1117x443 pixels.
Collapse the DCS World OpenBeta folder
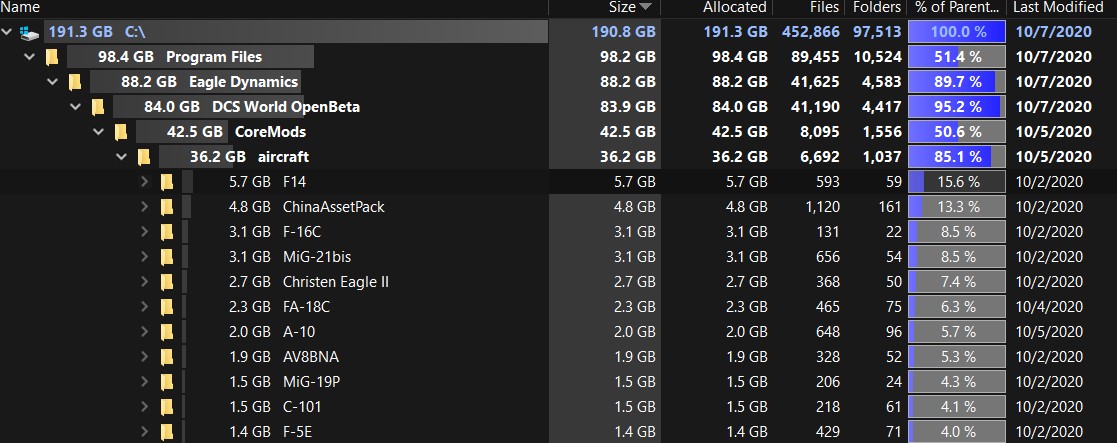click(75, 107)
